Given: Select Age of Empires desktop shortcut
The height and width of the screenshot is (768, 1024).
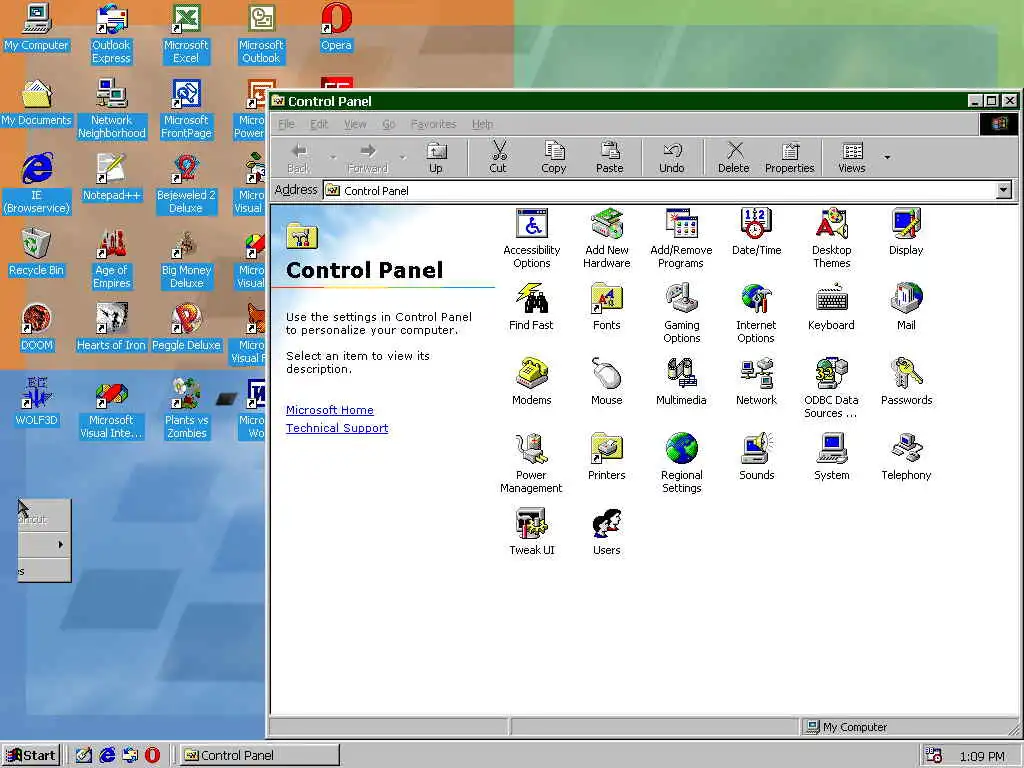Looking at the screenshot, I should 112,259.
